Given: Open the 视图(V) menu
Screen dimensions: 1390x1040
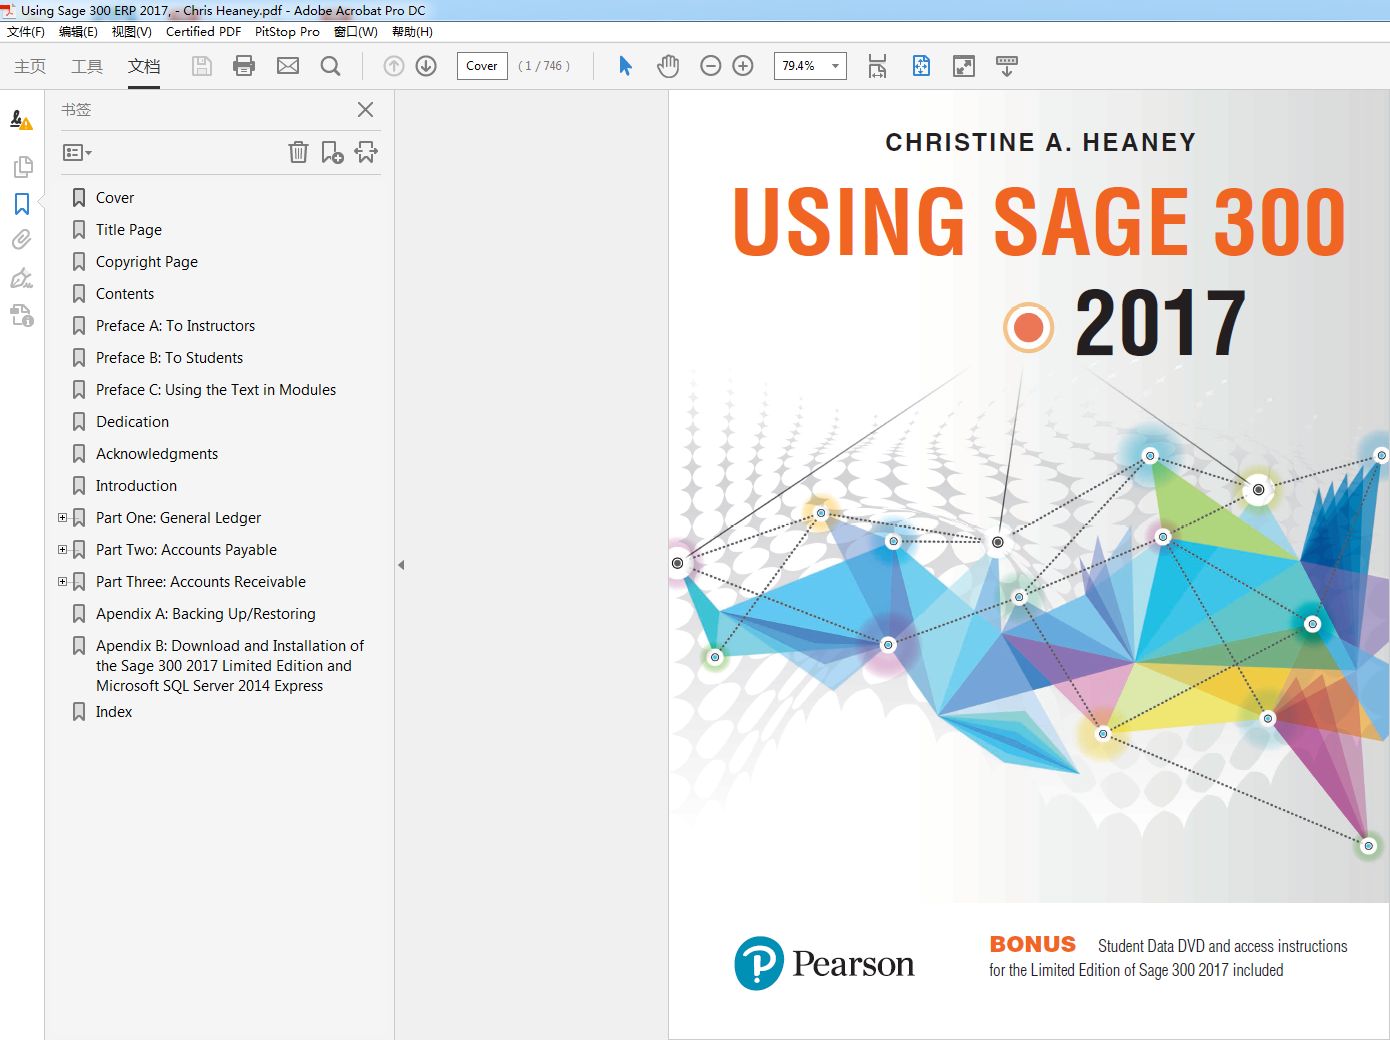Looking at the screenshot, I should (x=131, y=32).
